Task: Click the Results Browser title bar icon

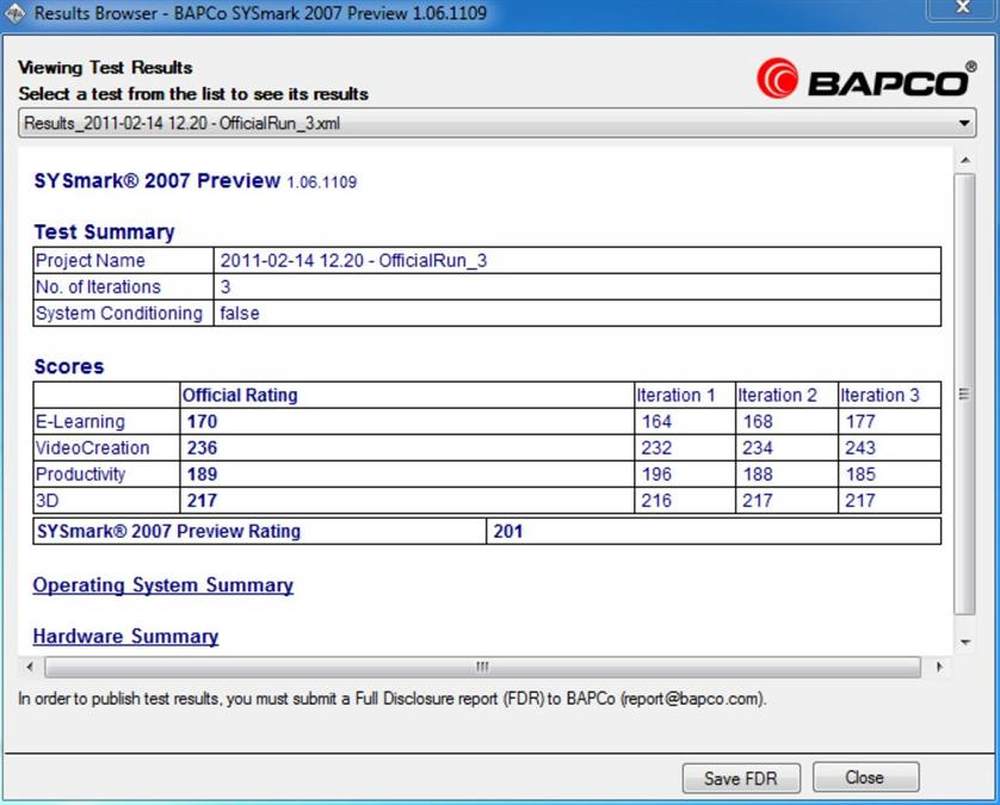Action: pos(15,13)
